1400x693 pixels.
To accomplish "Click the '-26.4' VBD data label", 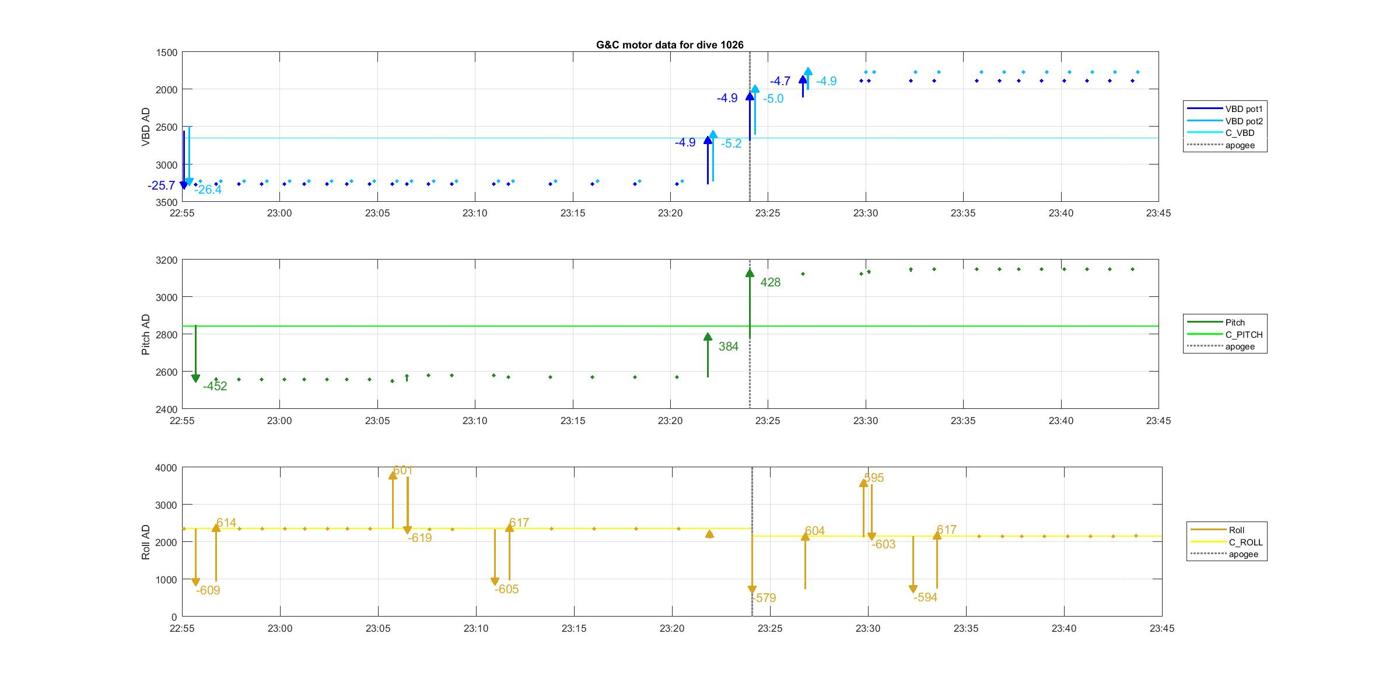I will tap(208, 190).
